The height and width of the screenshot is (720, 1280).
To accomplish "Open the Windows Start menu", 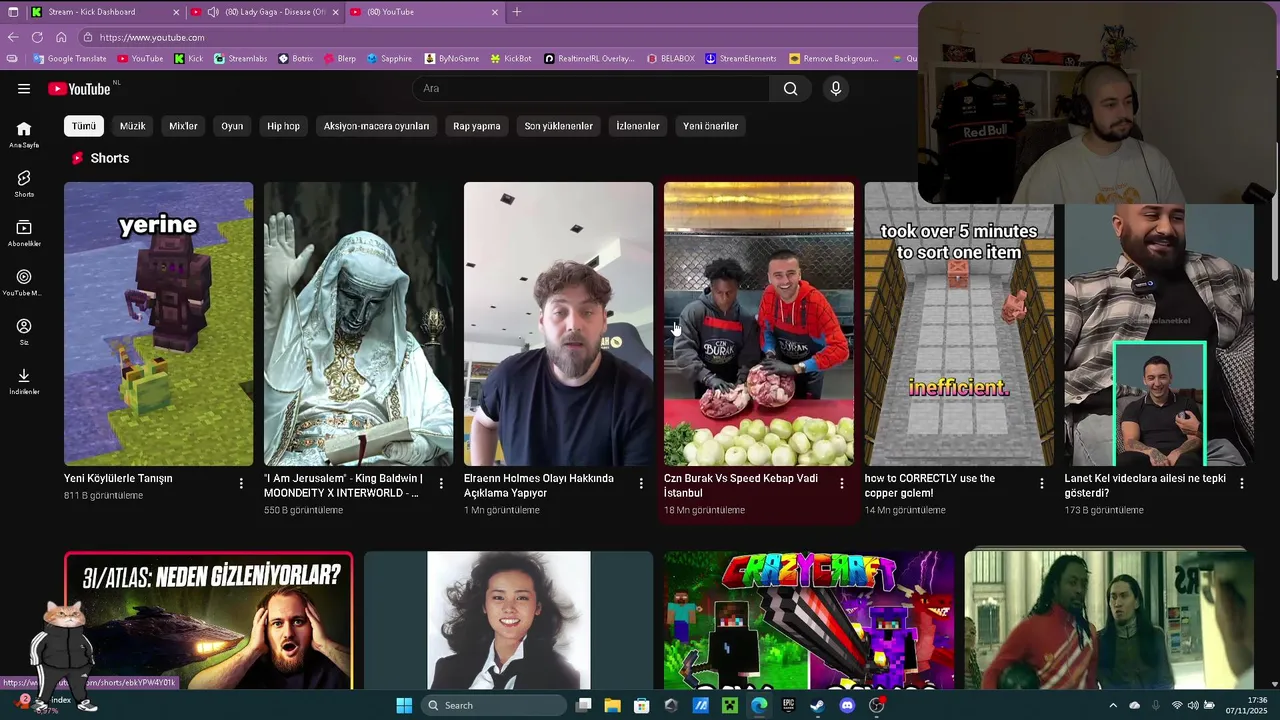I will (404, 705).
